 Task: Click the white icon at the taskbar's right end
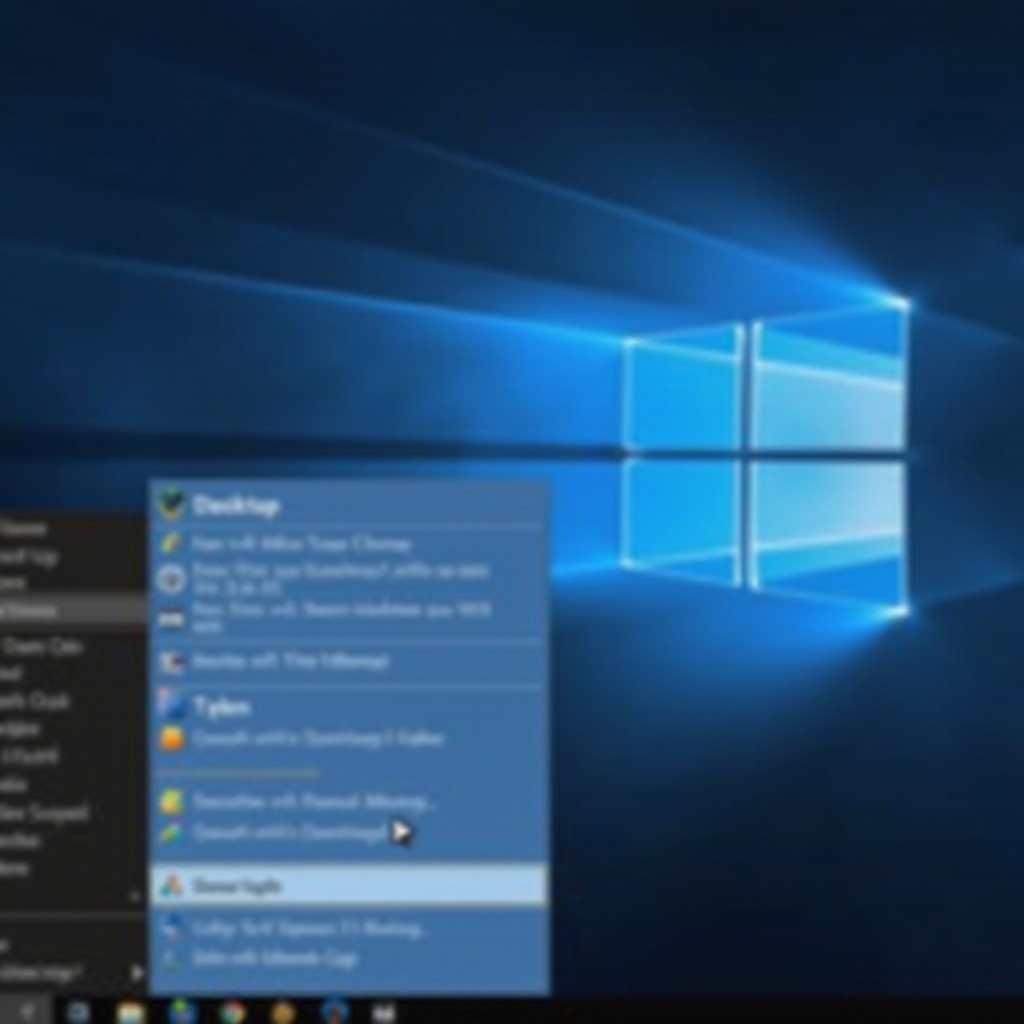click(x=383, y=1011)
